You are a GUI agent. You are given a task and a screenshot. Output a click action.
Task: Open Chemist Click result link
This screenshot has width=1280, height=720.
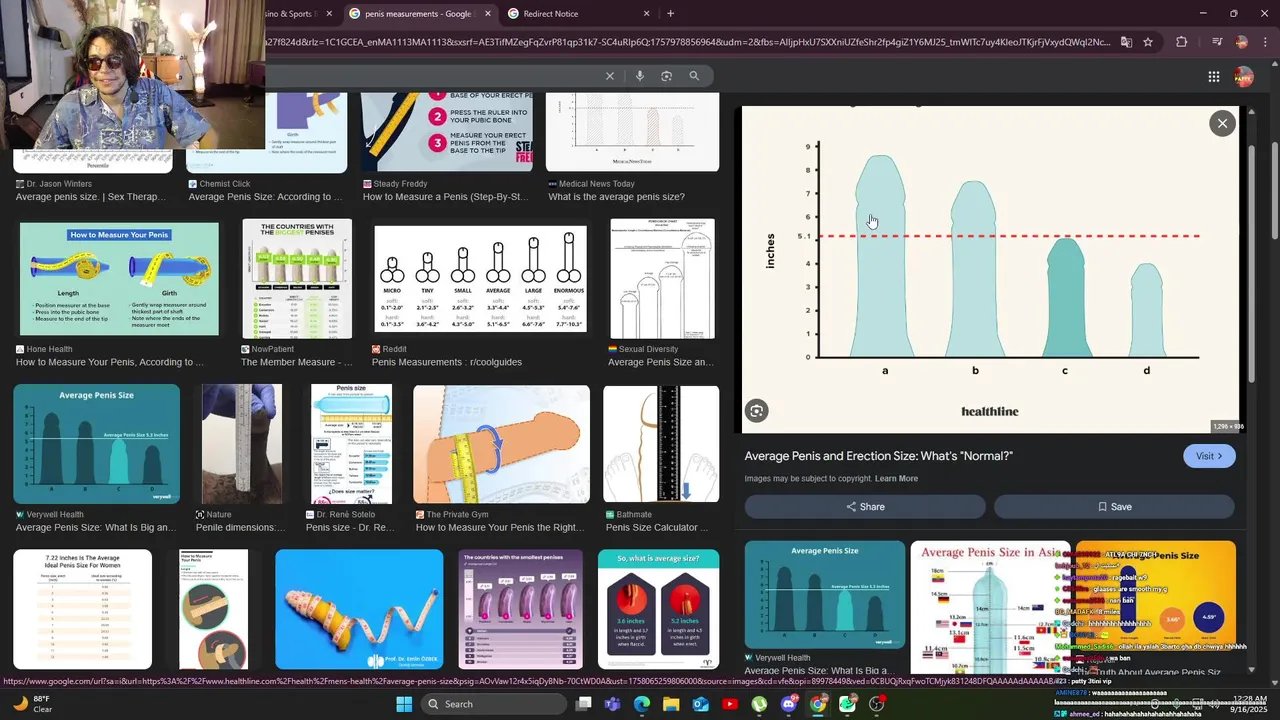point(267,190)
